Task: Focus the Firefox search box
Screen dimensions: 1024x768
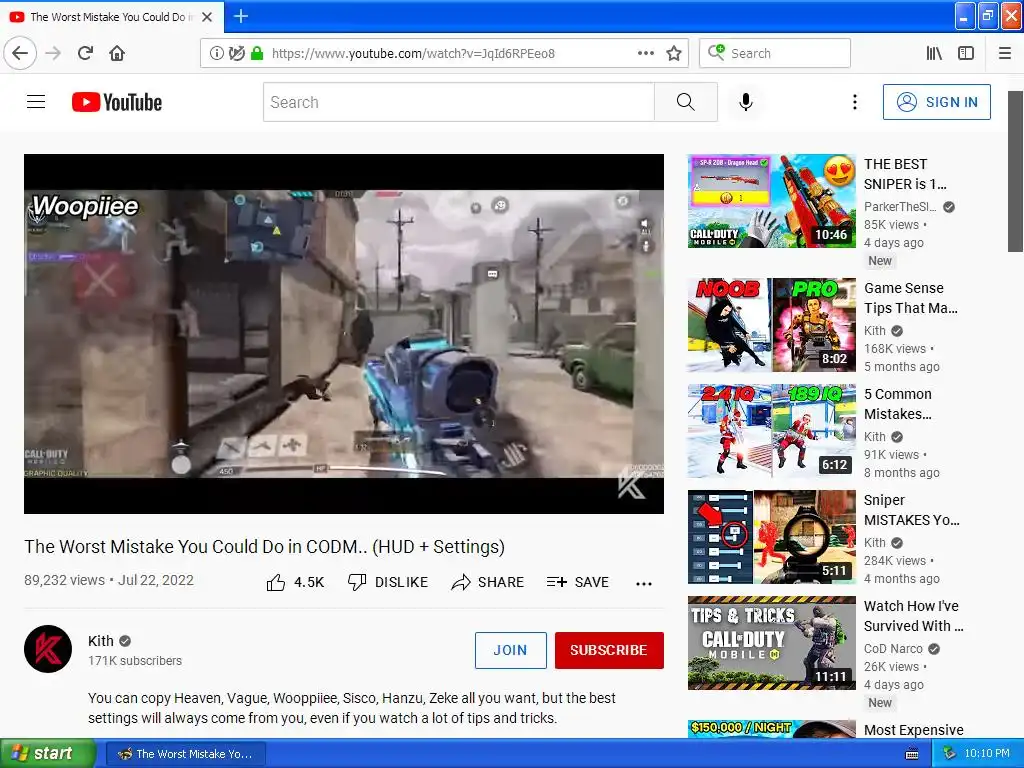Action: [x=775, y=53]
